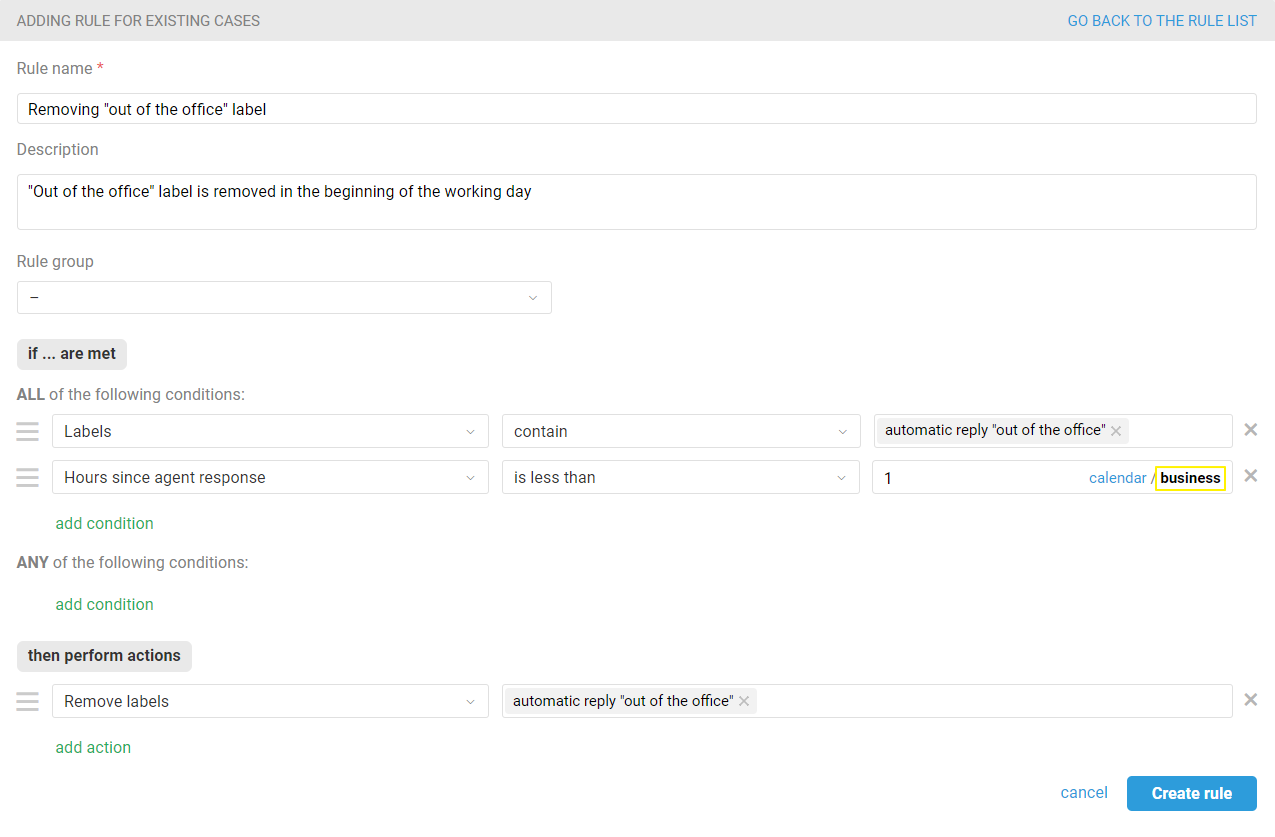This screenshot has width=1275, height=837.
Task: Switch hours mode to calendar
Action: pos(1117,478)
